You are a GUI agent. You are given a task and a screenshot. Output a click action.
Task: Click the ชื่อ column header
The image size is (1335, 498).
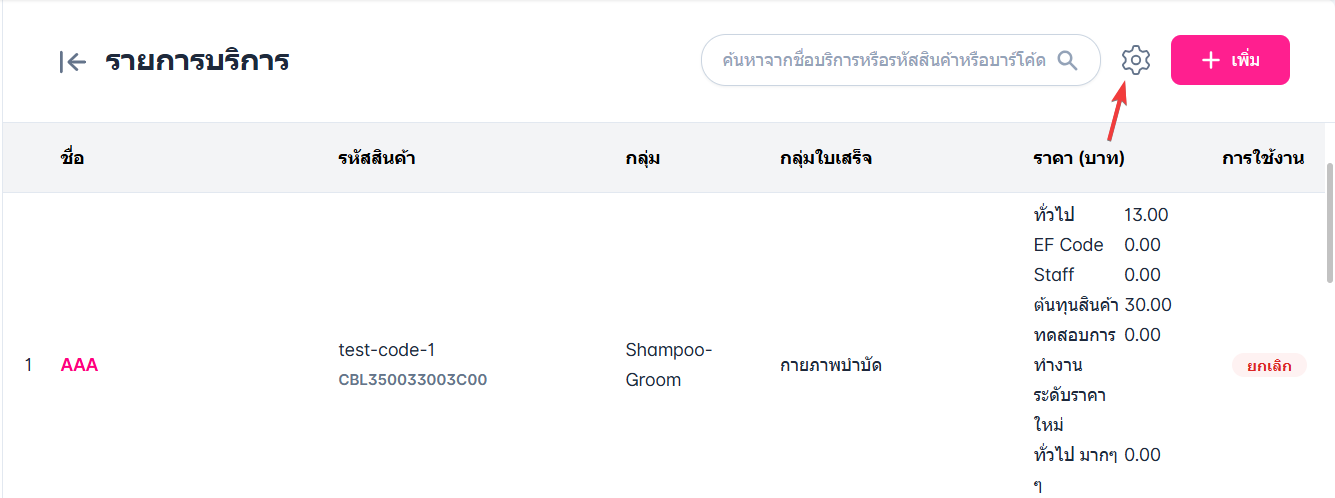[72, 158]
